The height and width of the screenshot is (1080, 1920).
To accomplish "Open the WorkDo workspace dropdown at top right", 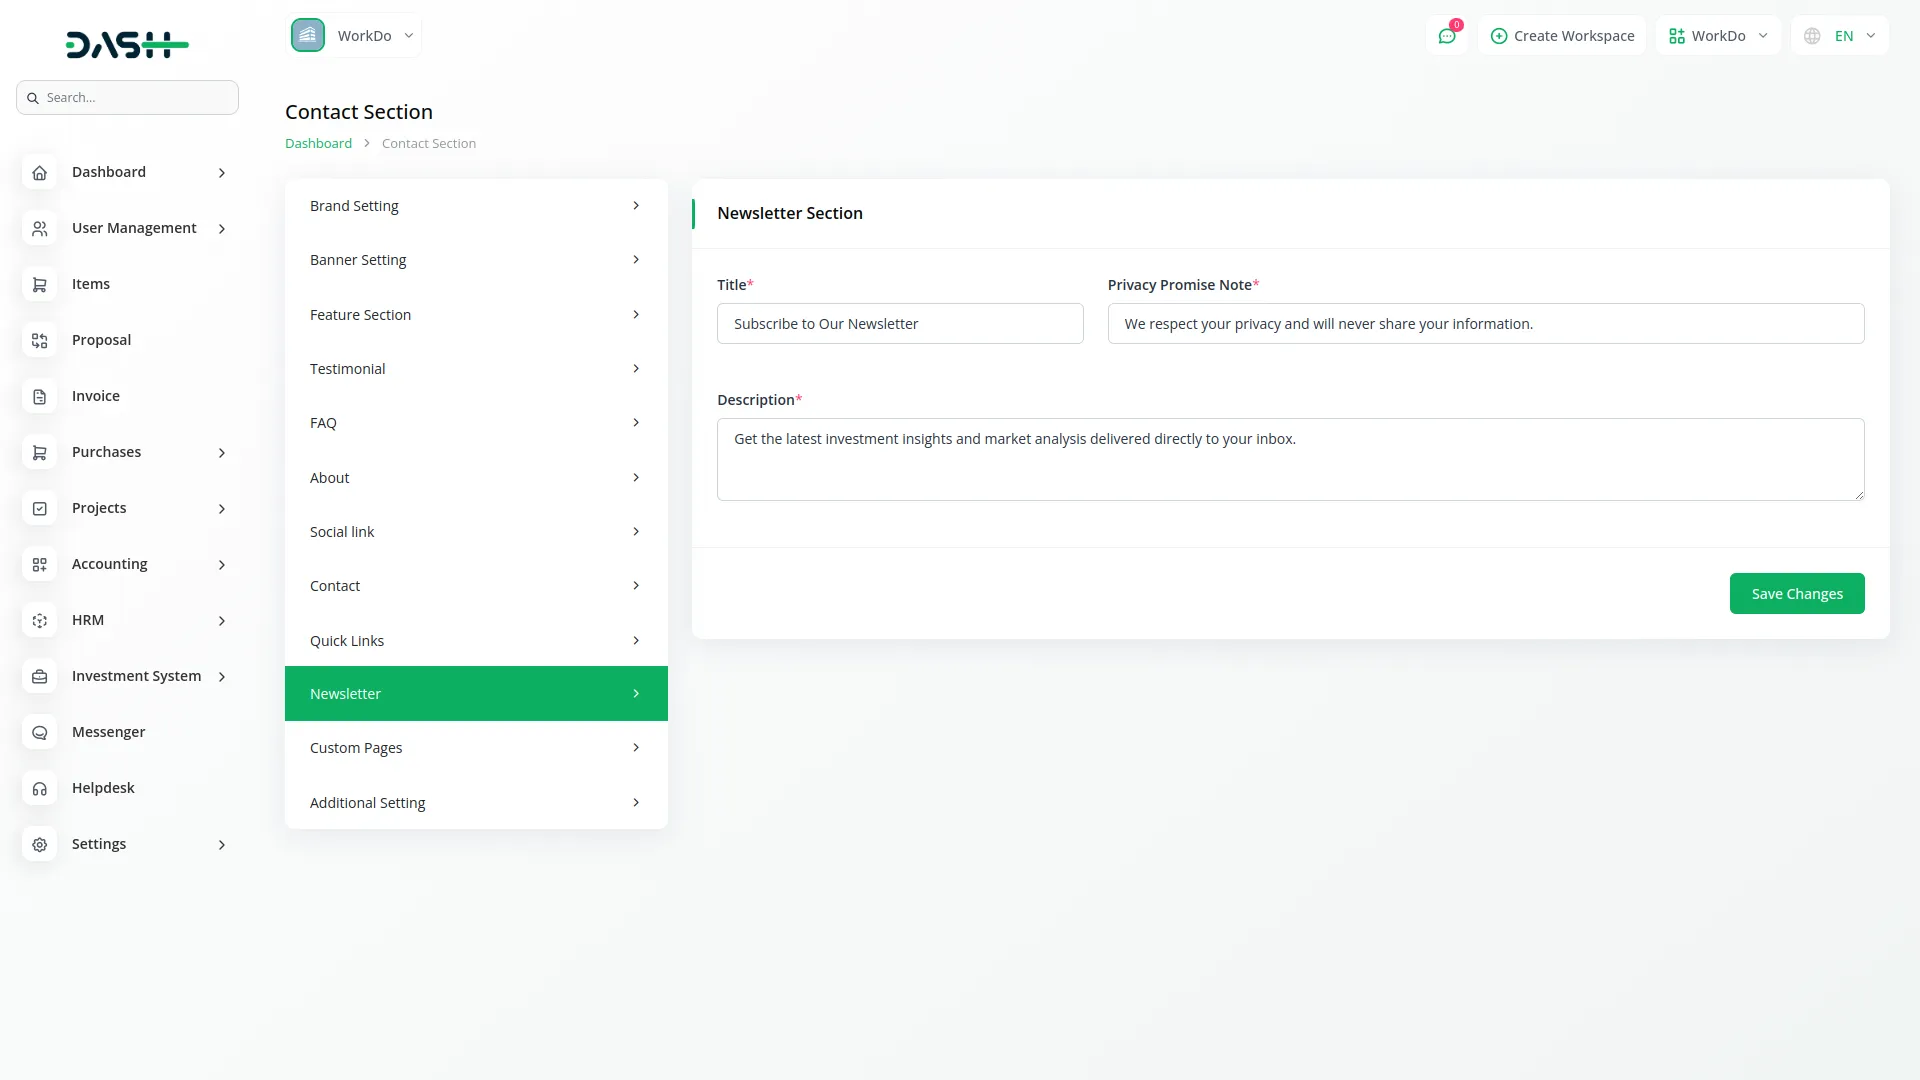I will point(1718,36).
